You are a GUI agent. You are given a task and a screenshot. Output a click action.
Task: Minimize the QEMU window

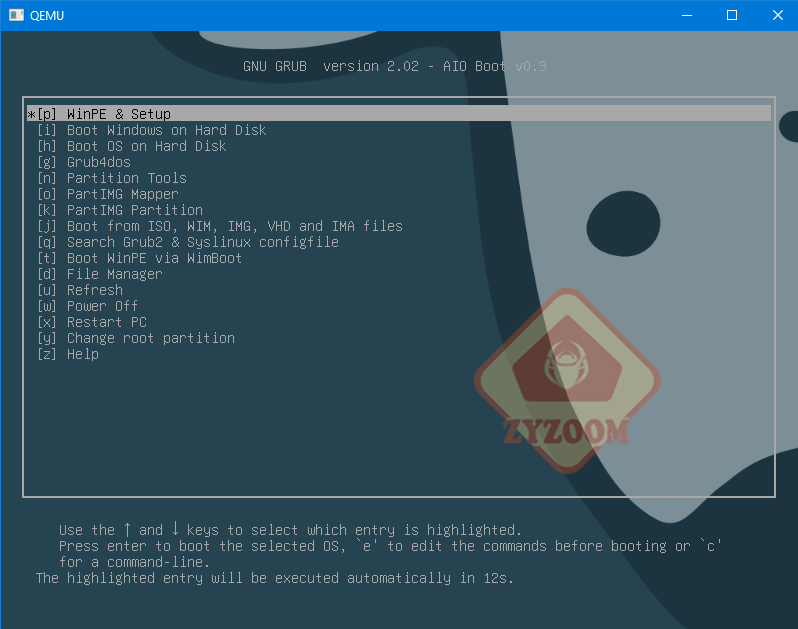(x=687, y=15)
